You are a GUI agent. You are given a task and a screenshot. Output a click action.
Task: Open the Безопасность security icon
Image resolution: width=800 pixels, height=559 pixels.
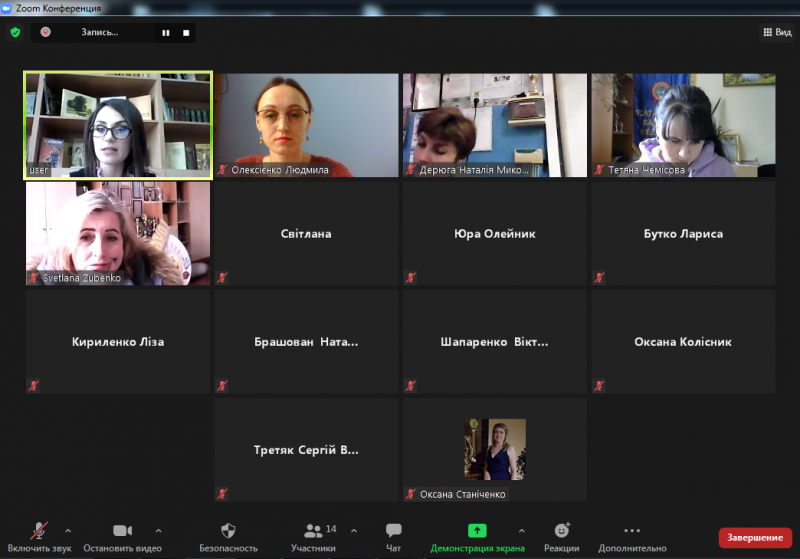(x=228, y=531)
